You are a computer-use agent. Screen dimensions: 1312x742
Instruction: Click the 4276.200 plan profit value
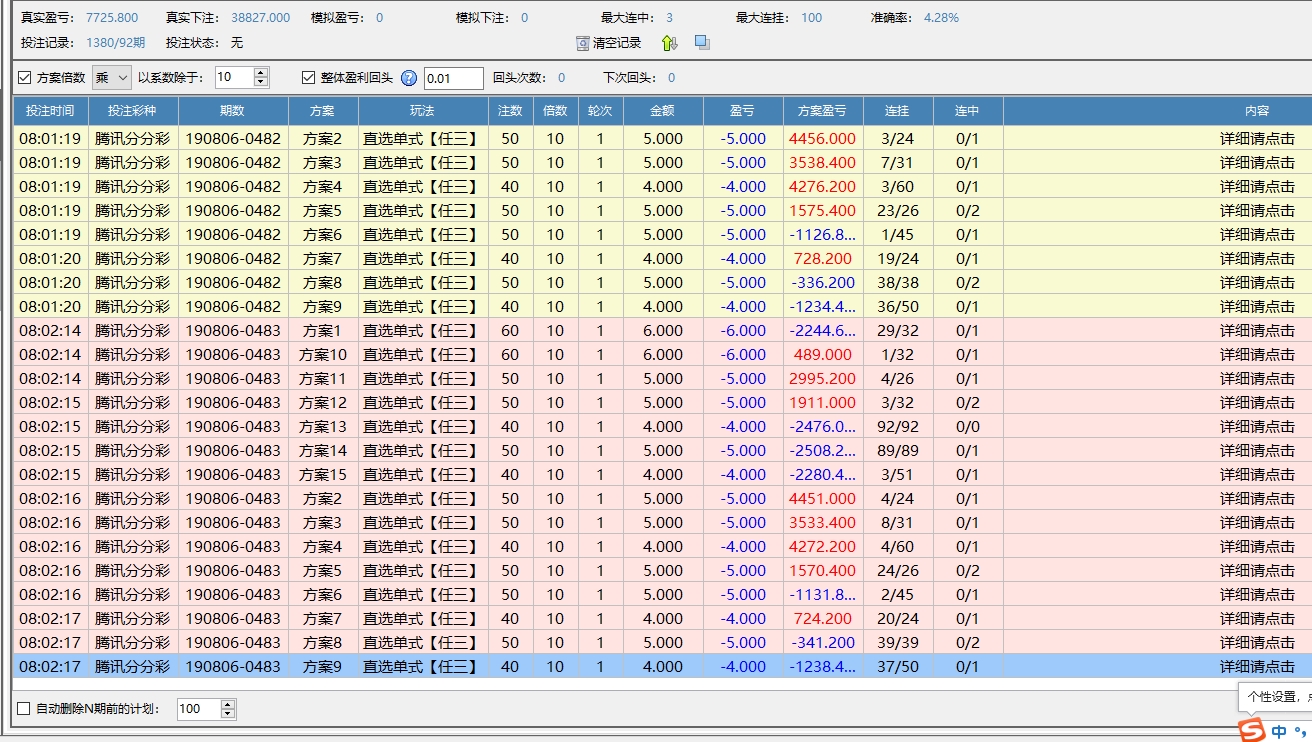[x=823, y=187]
